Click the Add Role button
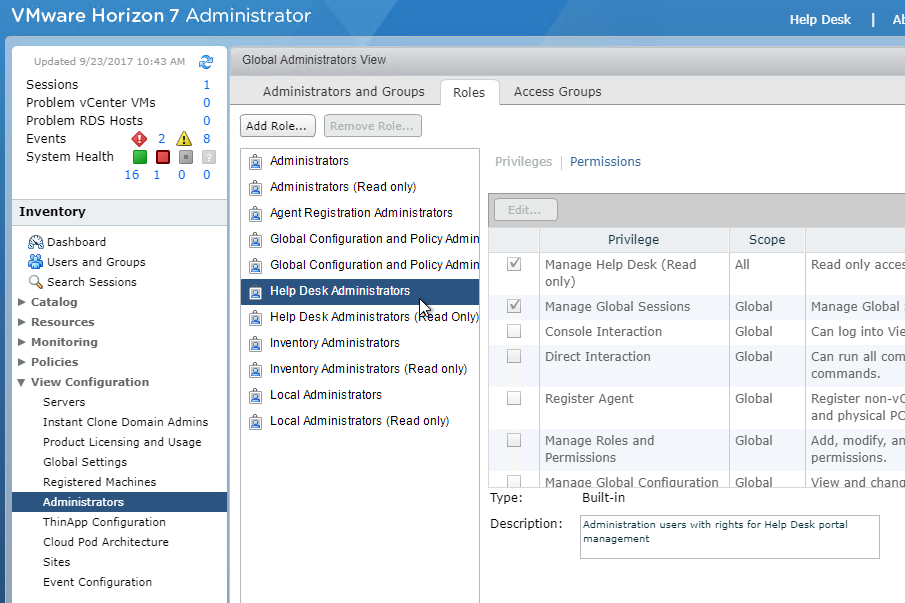The image size is (905, 603). 278,126
